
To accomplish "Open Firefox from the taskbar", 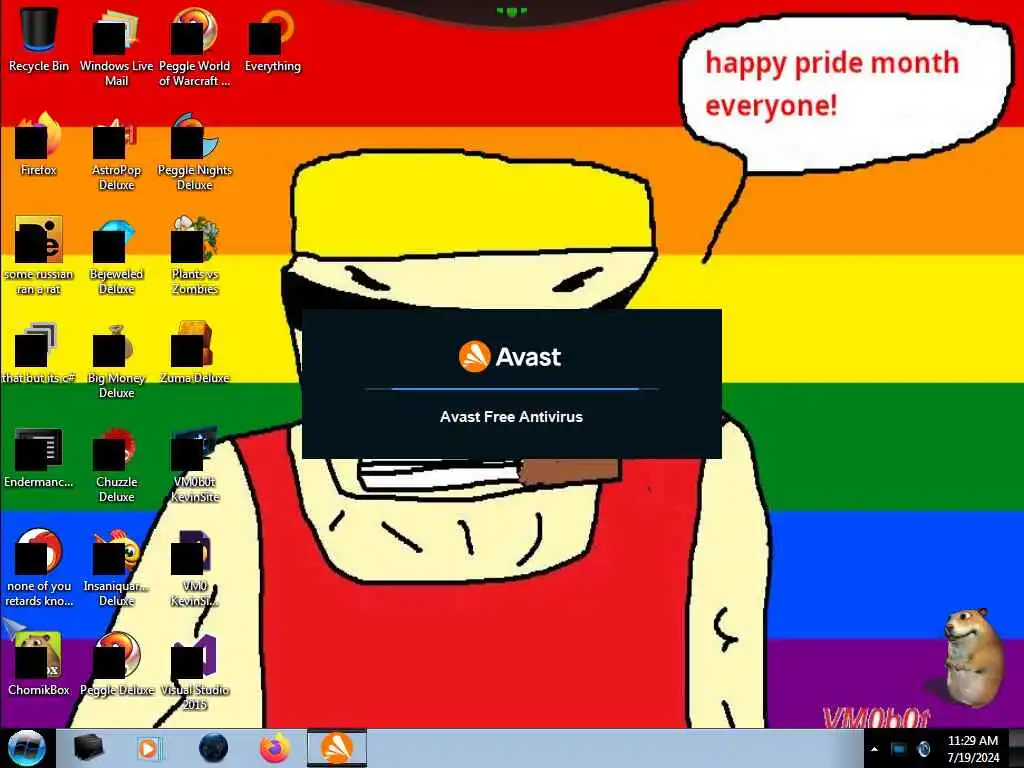I will [275, 748].
